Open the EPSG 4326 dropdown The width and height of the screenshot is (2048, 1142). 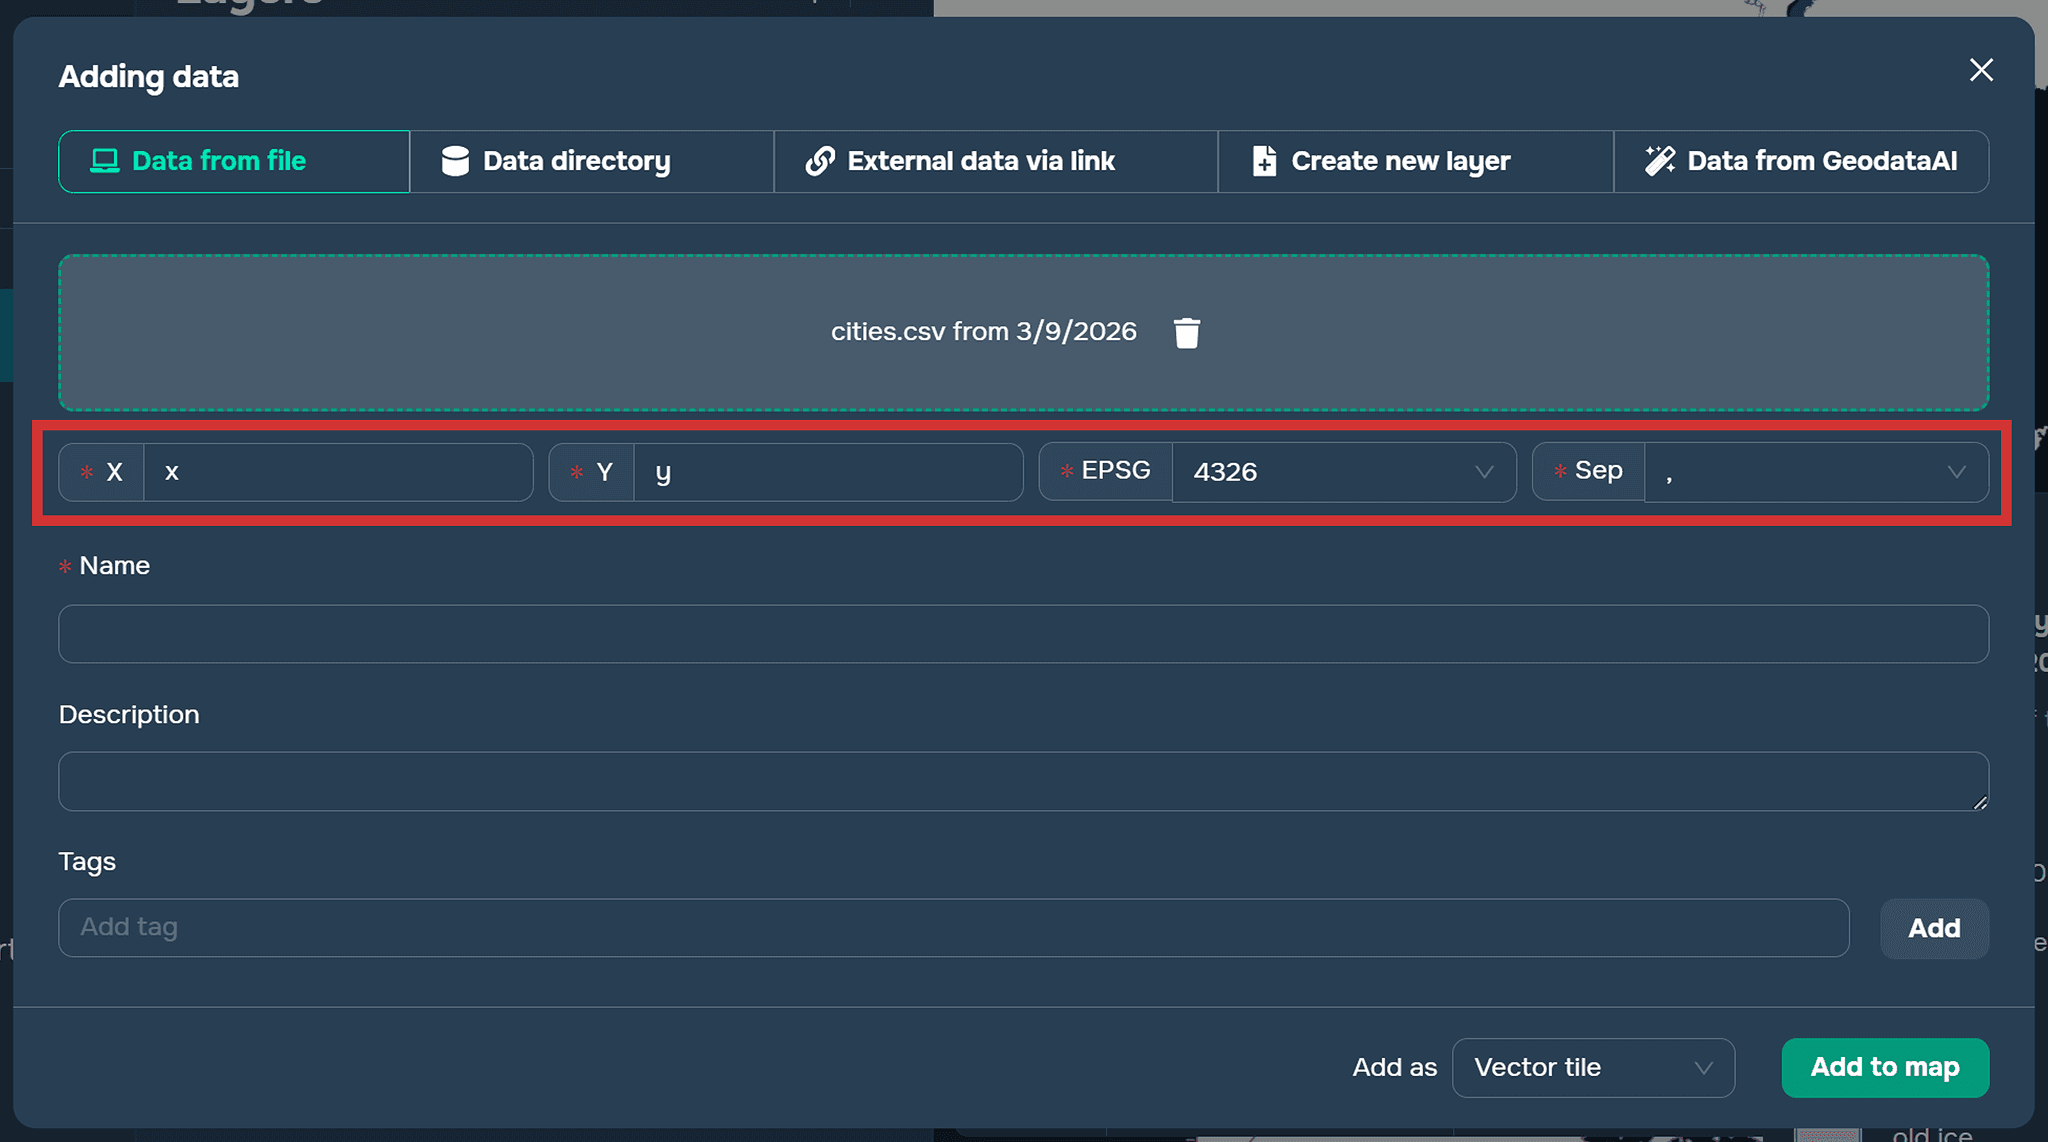click(1343, 472)
